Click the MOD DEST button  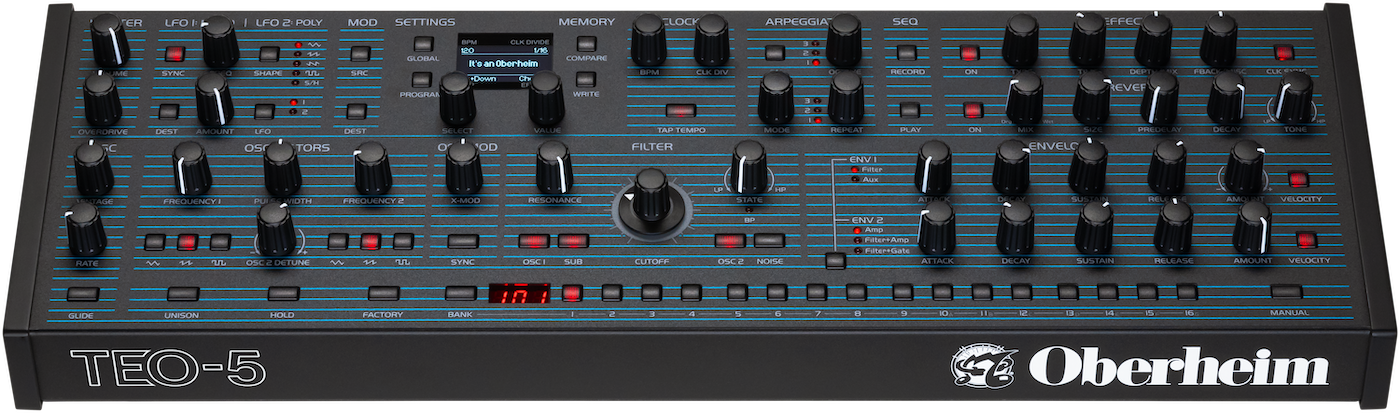pyautogui.click(x=356, y=111)
